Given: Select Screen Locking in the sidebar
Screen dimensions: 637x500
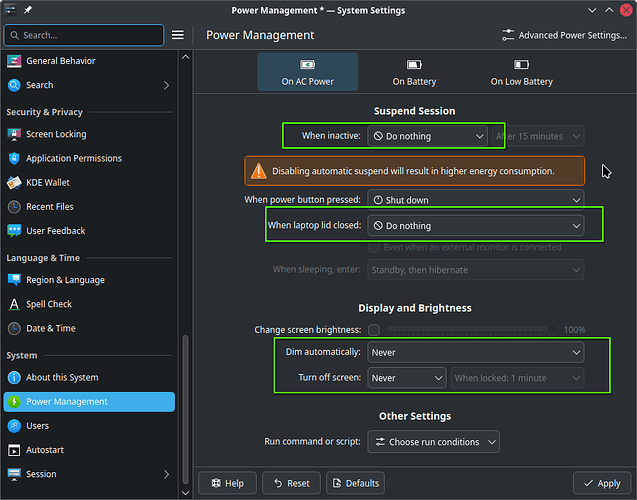Looking at the screenshot, I should coord(89,134).
